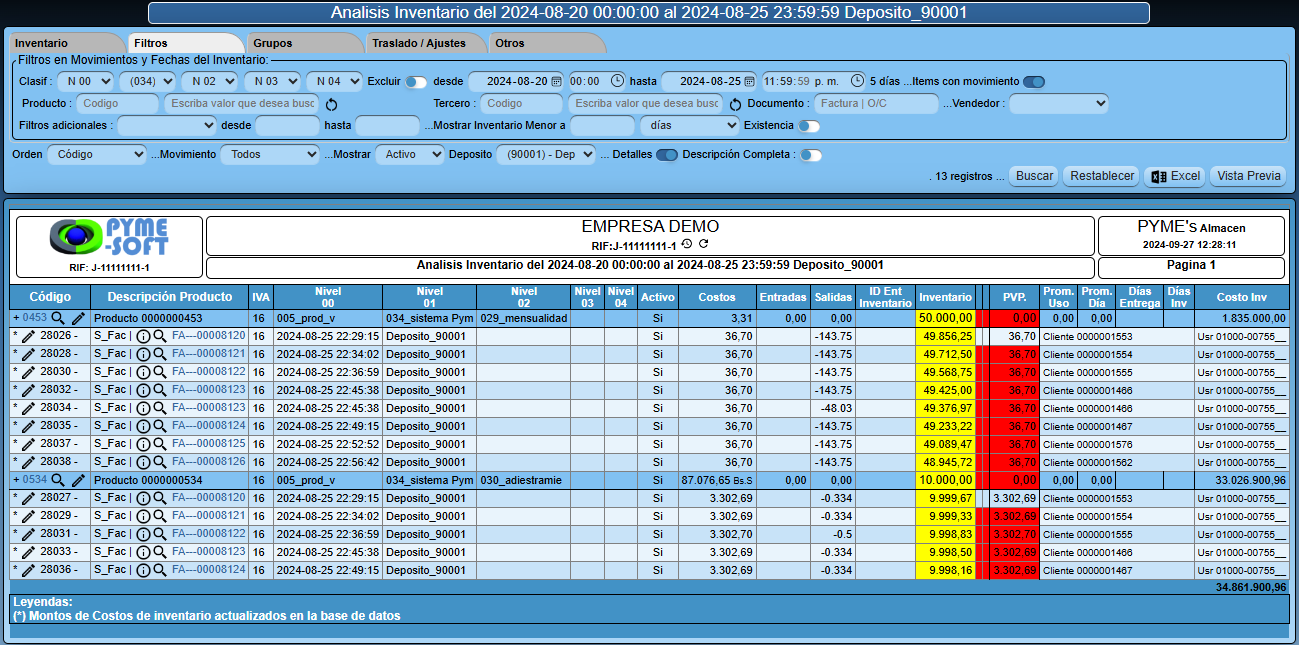Click the reload icon next to Tercero search

735,104
